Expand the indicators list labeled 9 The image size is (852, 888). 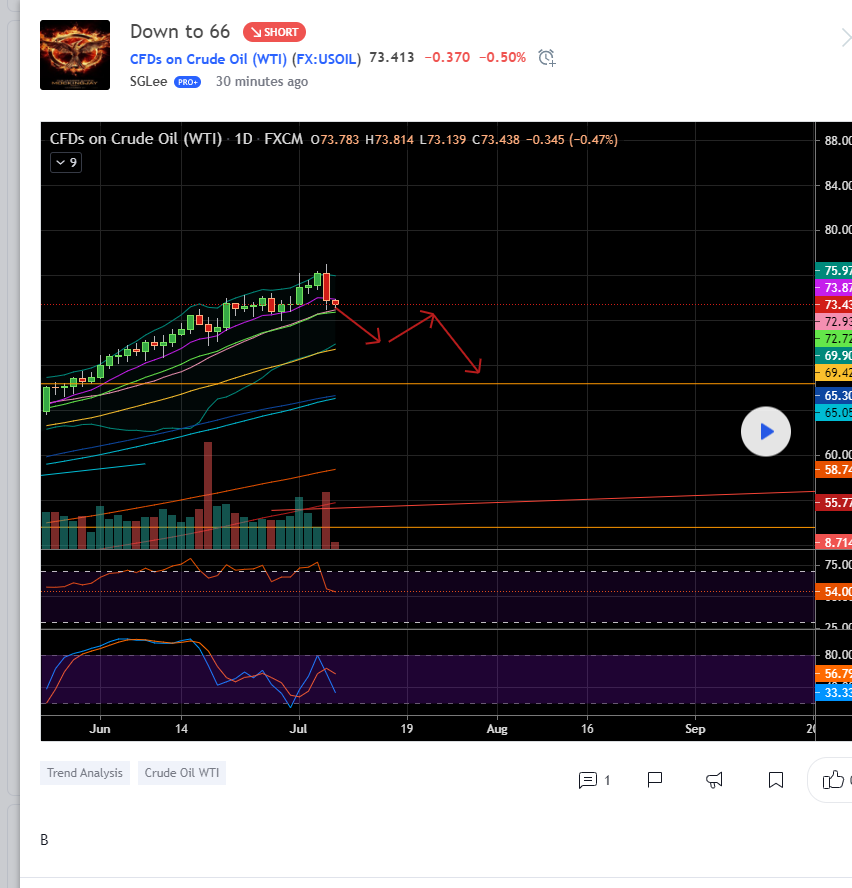(x=65, y=162)
